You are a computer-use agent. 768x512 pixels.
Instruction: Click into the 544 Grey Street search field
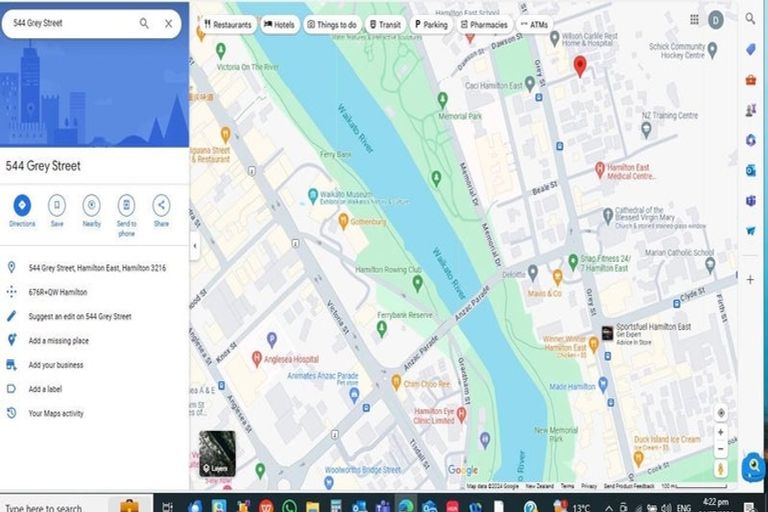pos(70,23)
